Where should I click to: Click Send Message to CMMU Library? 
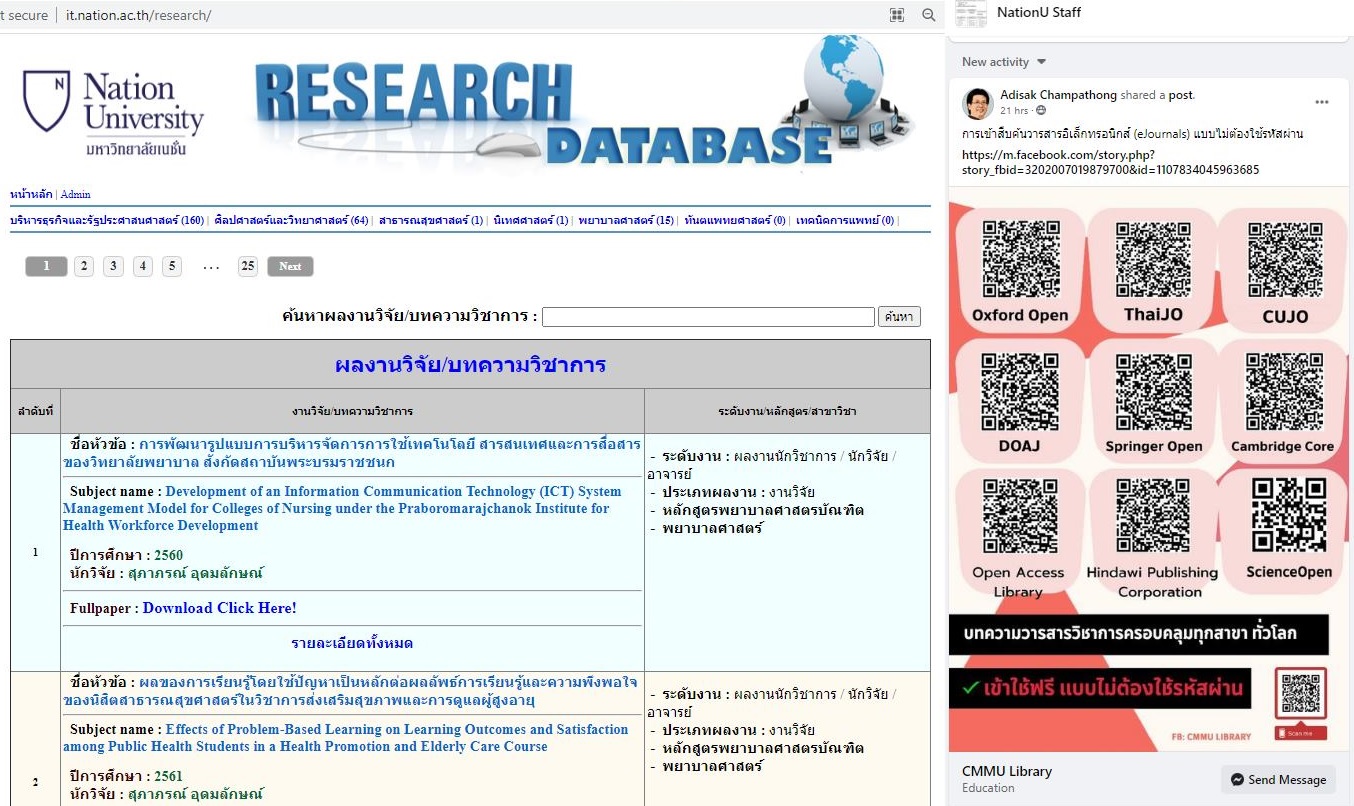point(1278,780)
